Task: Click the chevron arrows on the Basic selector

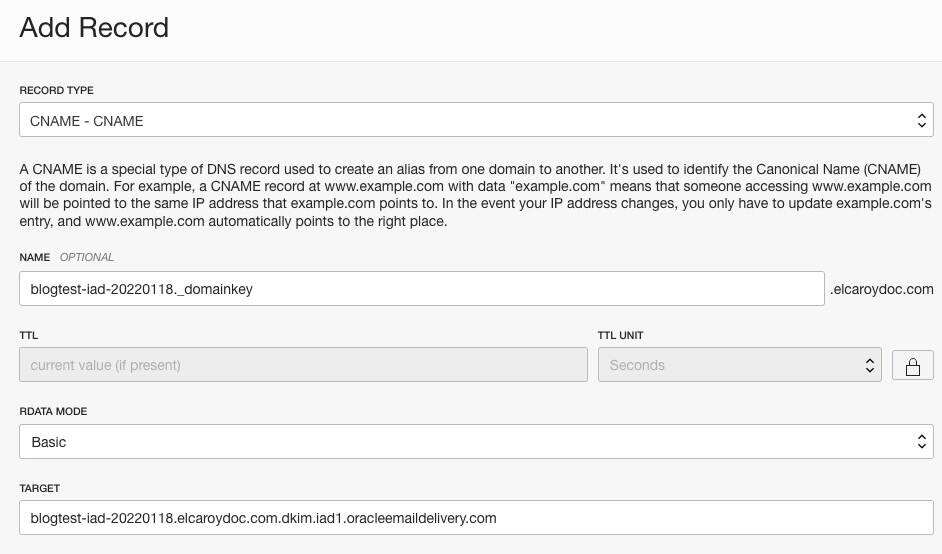Action: coord(922,442)
